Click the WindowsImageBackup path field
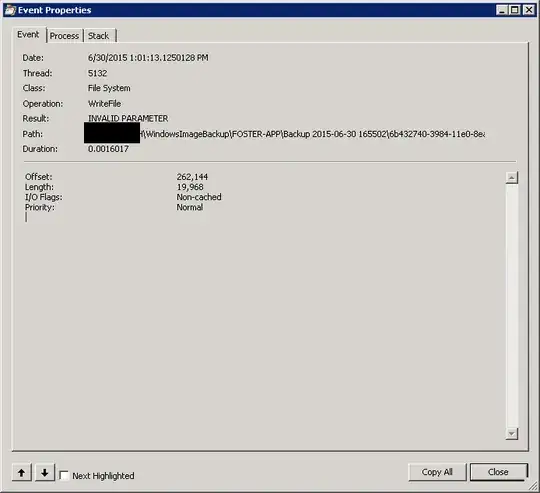Screen dimensions: 540x493 (285, 134)
